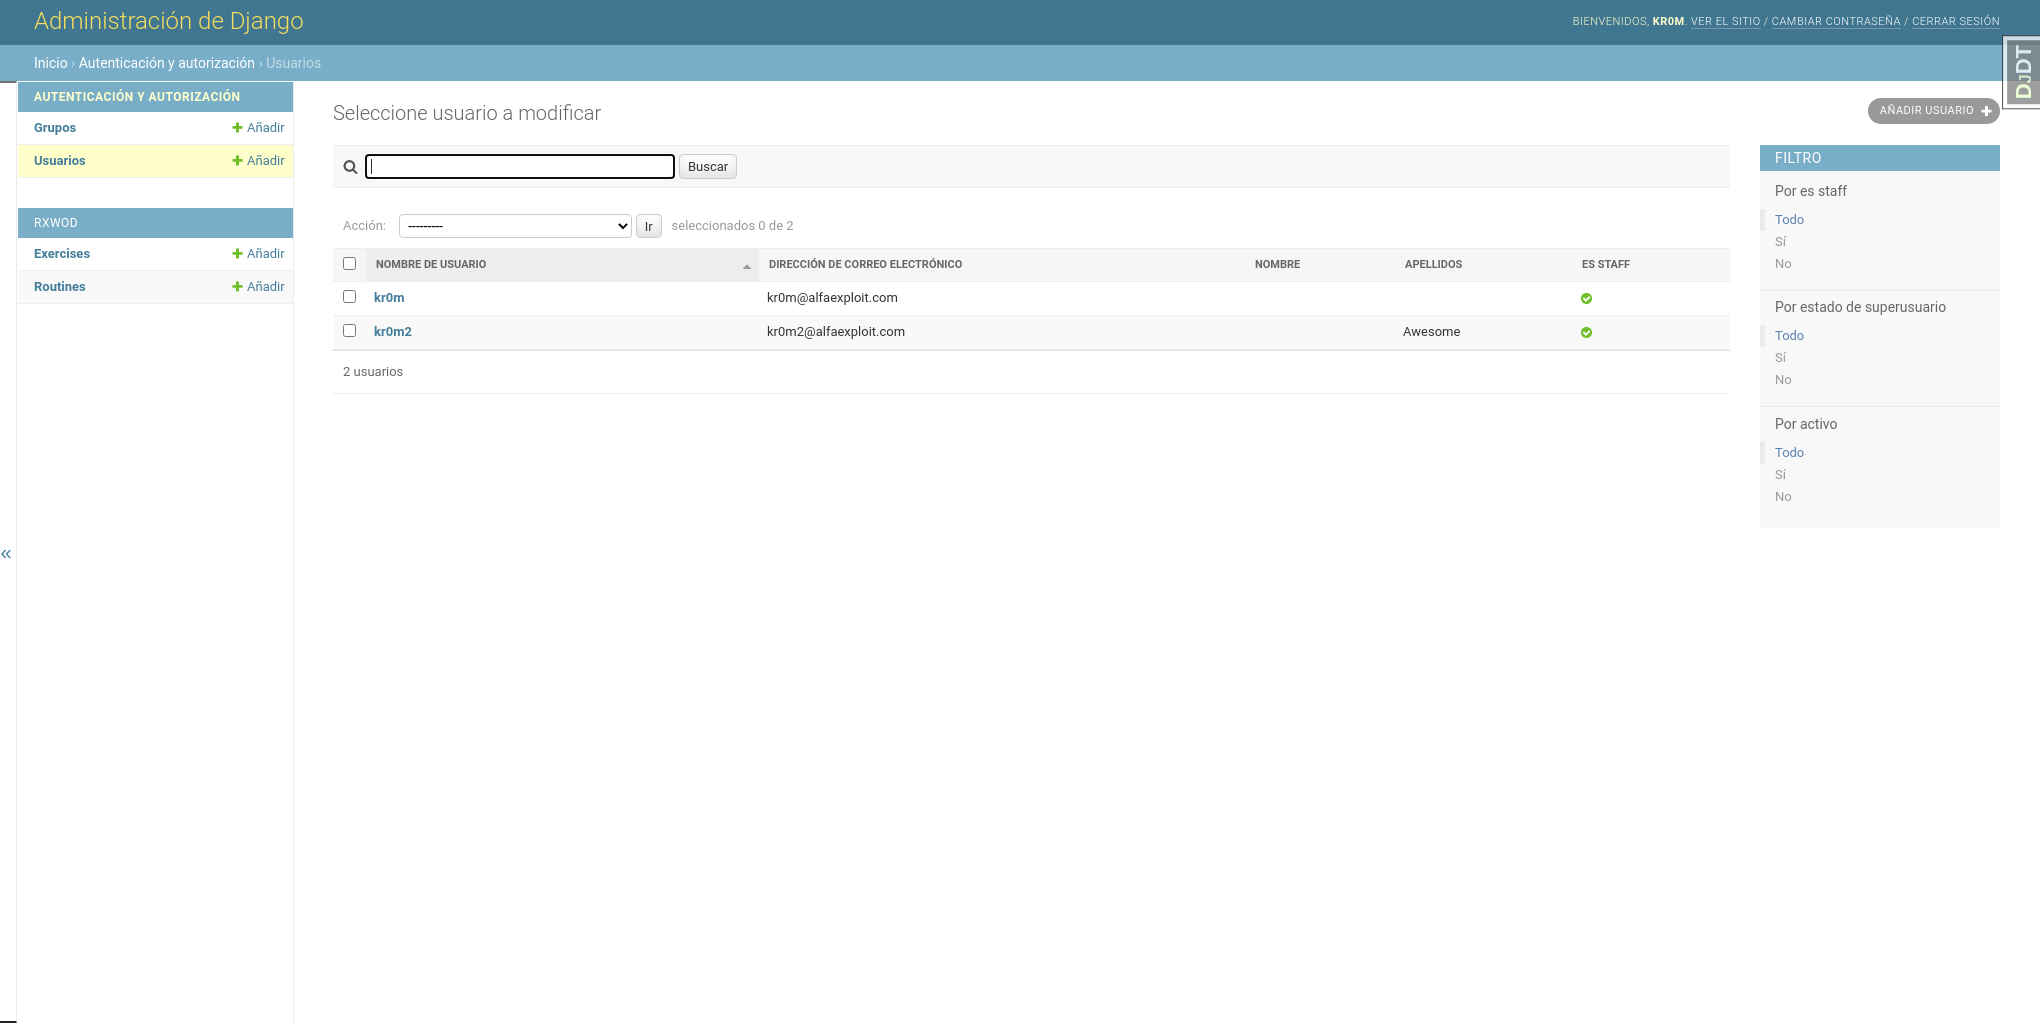Add a new user via Añadir next to Usuarios
2040x1023 pixels.
click(259, 161)
